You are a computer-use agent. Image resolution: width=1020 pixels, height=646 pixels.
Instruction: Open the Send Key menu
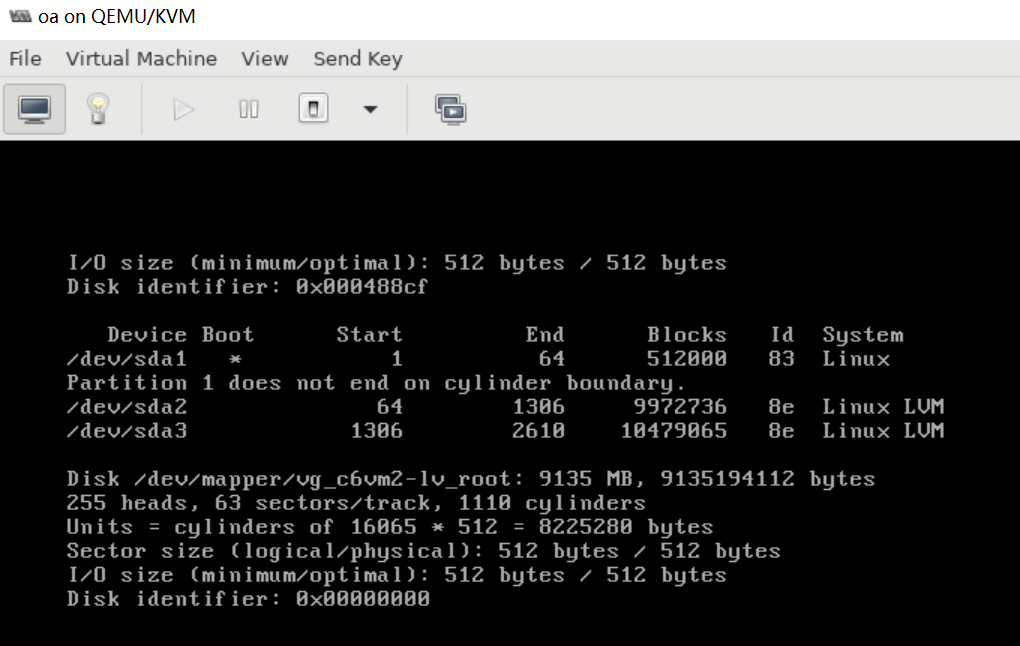[357, 58]
